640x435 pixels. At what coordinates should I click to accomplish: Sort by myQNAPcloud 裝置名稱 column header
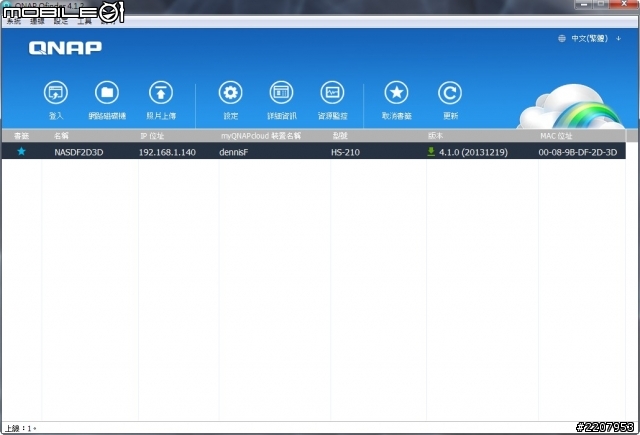[x=261, y=135]
